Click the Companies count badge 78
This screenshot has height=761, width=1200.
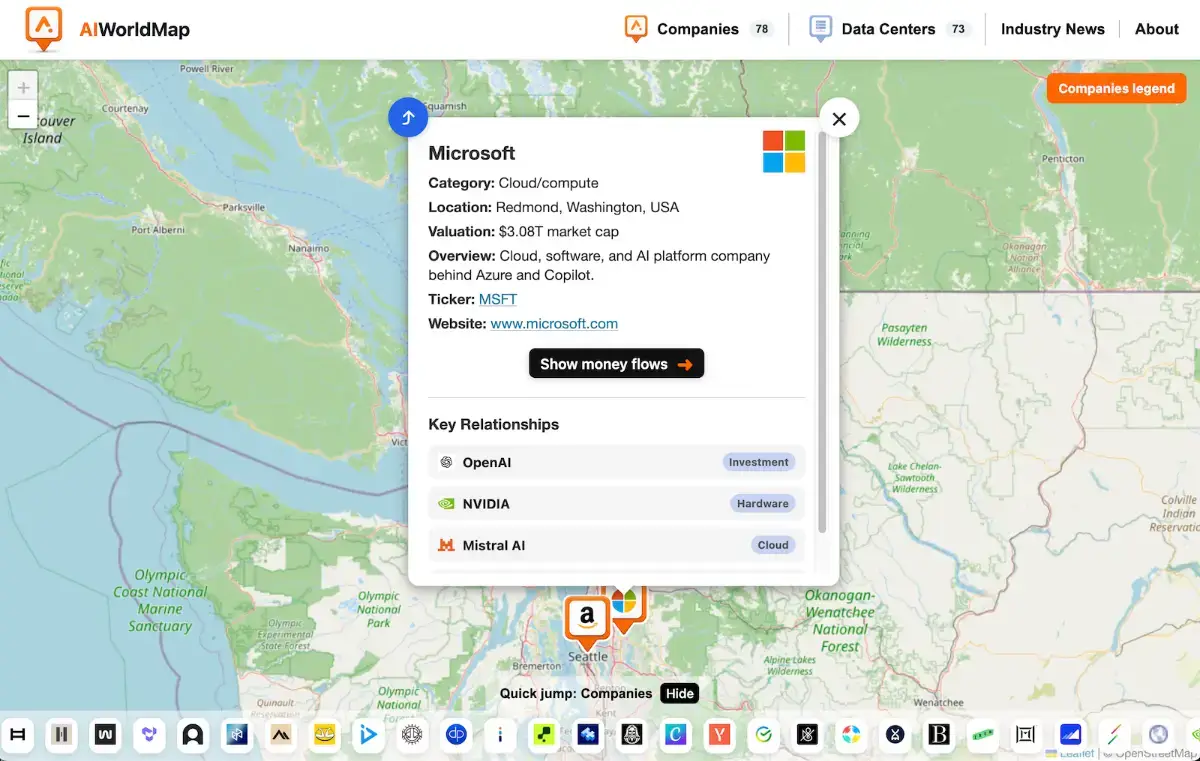click(x=762, y=29)
